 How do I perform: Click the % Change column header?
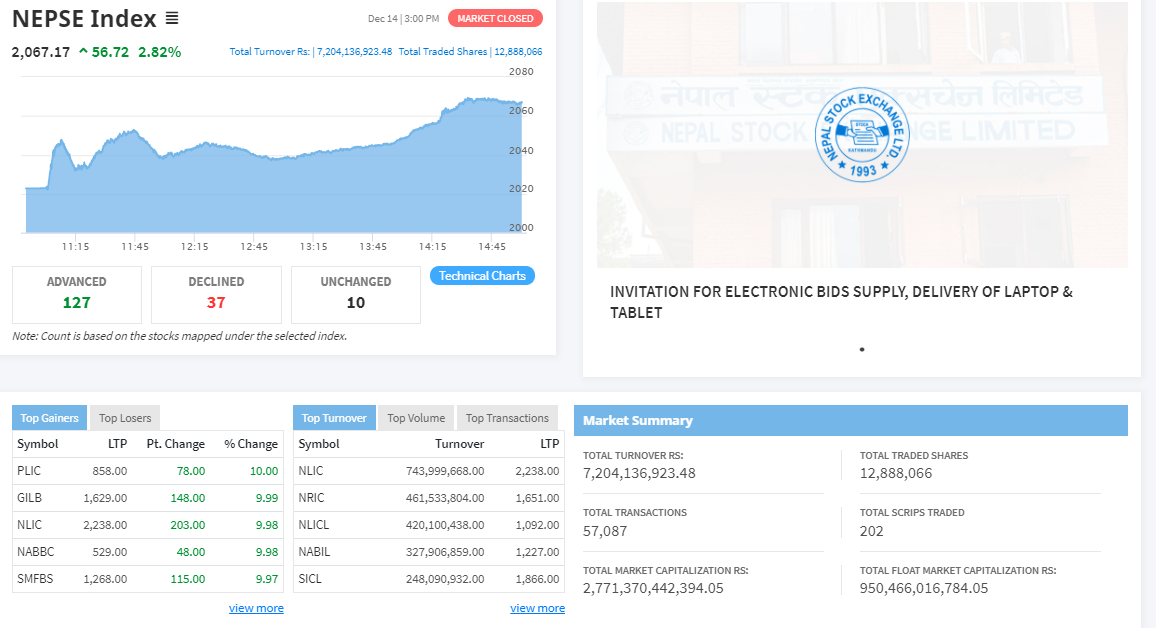[251, 444]
